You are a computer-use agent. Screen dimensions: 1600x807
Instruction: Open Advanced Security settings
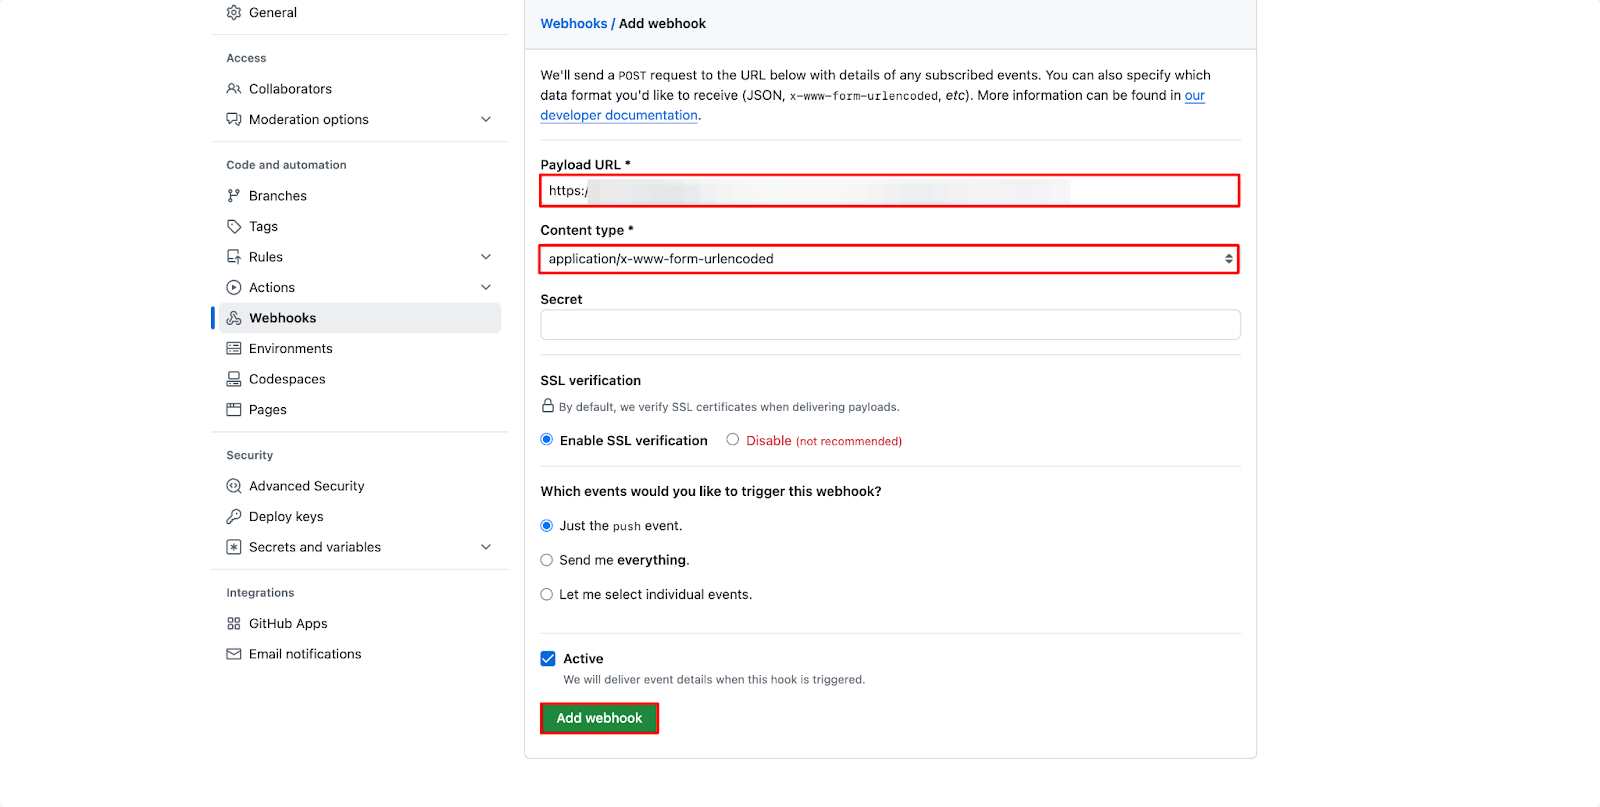306,486
